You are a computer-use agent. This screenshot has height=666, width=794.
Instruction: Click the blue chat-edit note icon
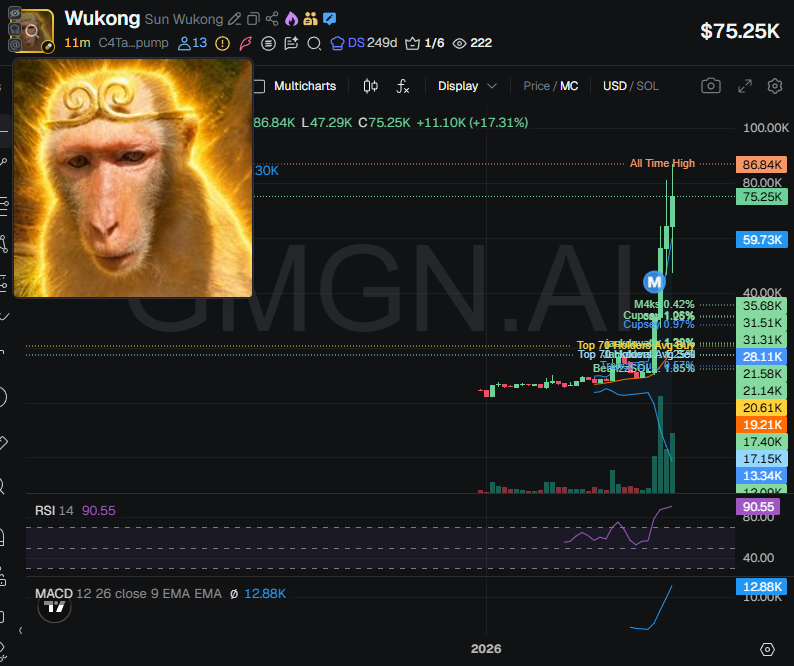[329, 19]
